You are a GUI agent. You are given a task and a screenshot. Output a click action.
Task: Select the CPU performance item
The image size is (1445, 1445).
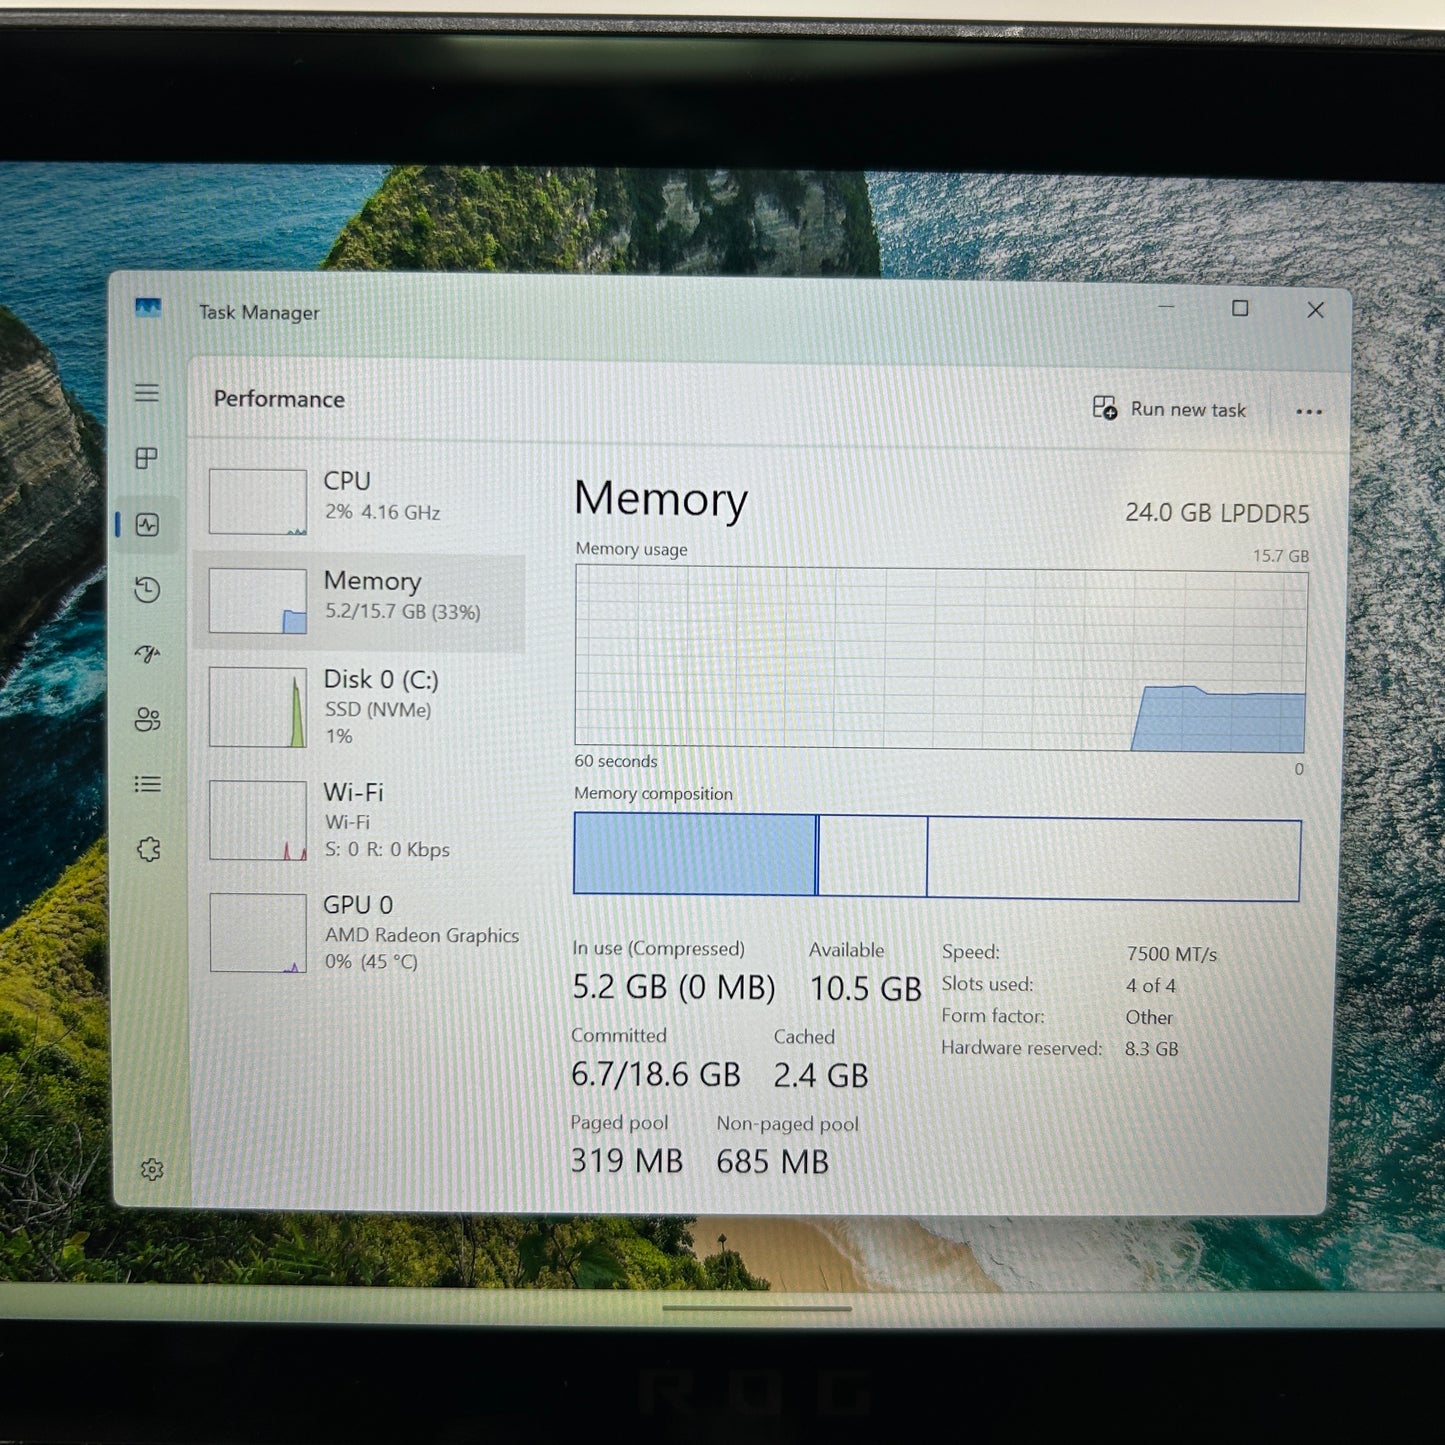(x=360, y=500)
